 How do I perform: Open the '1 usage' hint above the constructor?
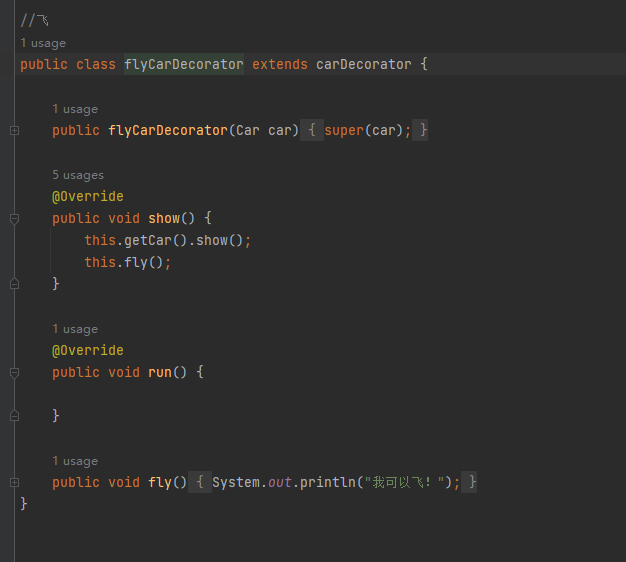click(75, 109)
